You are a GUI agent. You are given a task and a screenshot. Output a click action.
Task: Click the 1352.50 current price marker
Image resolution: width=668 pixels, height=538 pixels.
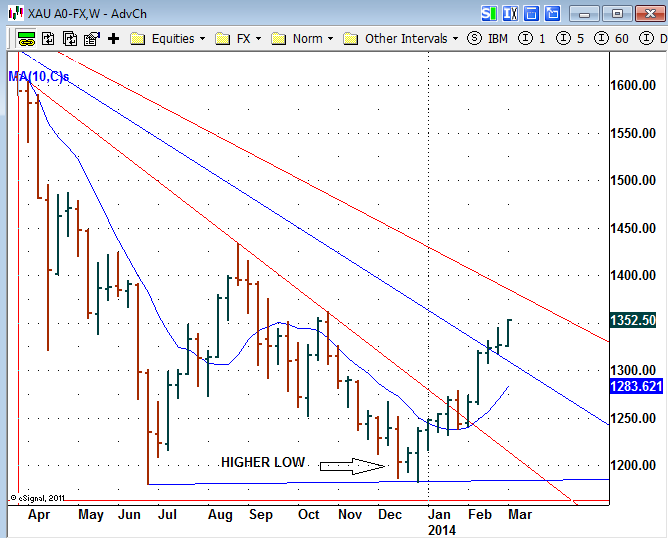[633, 320]
